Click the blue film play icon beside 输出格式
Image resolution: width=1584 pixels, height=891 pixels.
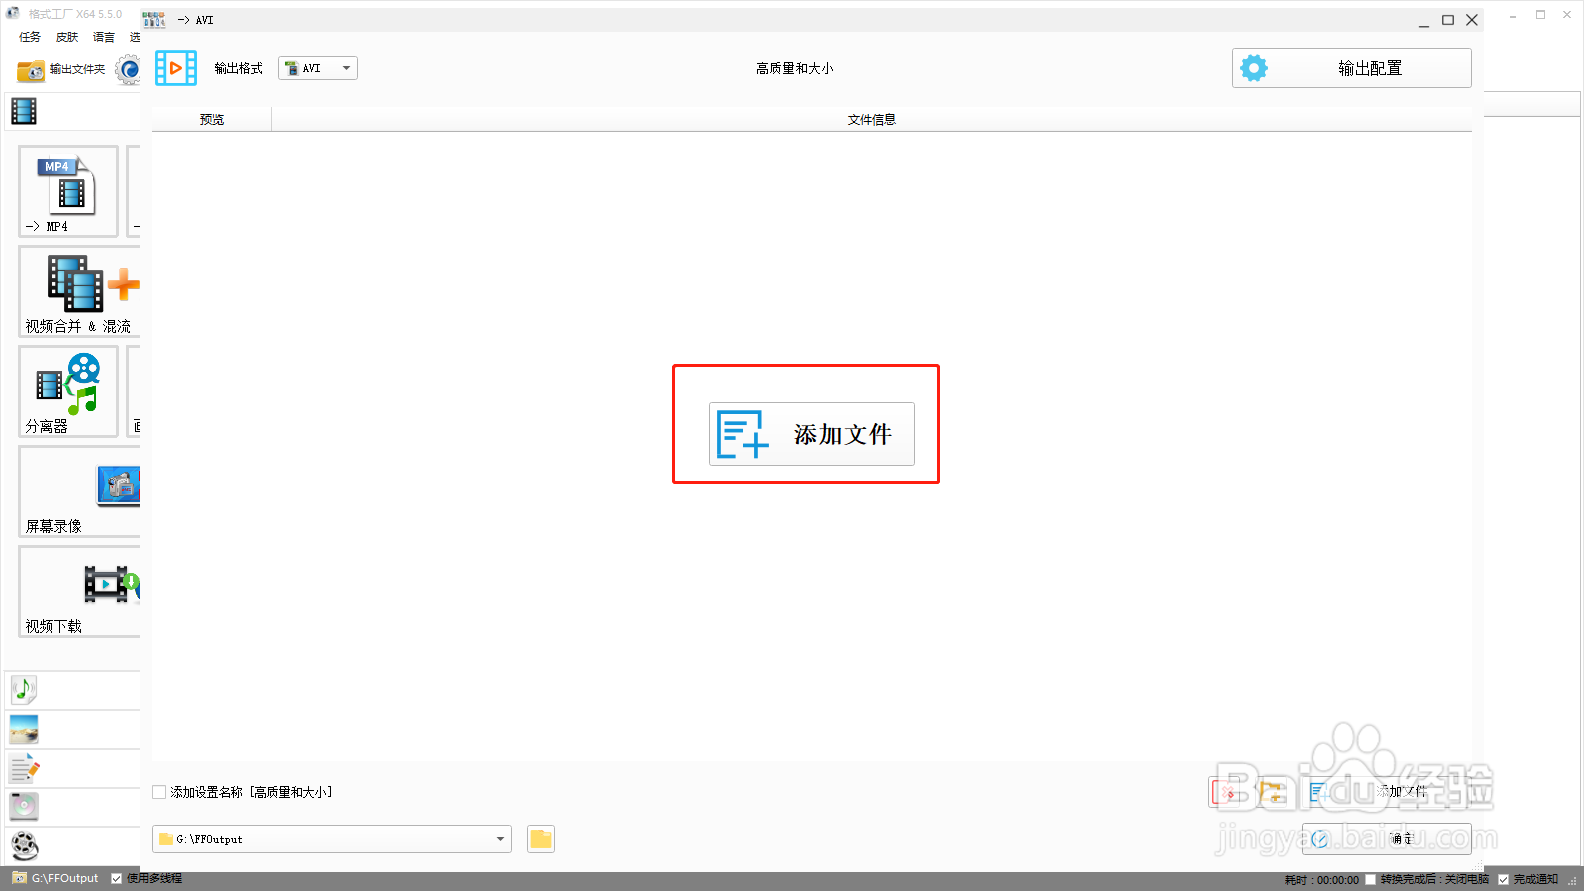pos(176,68)
